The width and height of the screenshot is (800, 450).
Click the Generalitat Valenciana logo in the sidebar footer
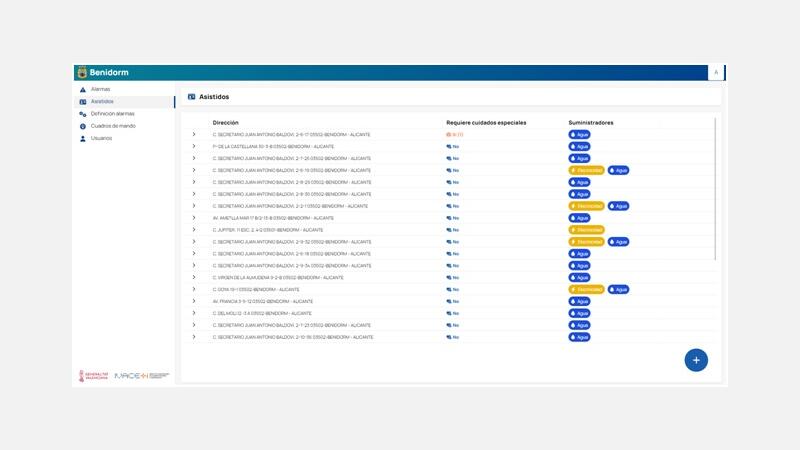click(94, 376)
